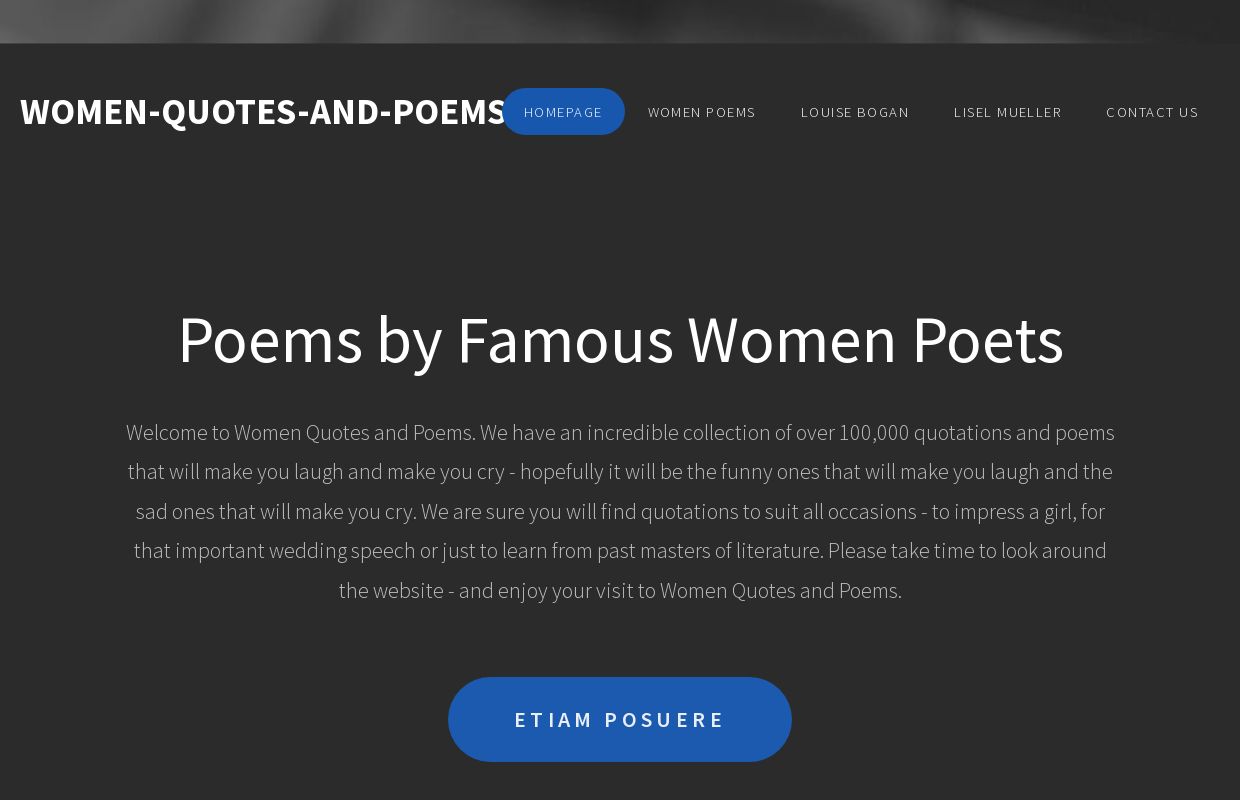
Task: Go to the contact page link
Action: 1152,112
